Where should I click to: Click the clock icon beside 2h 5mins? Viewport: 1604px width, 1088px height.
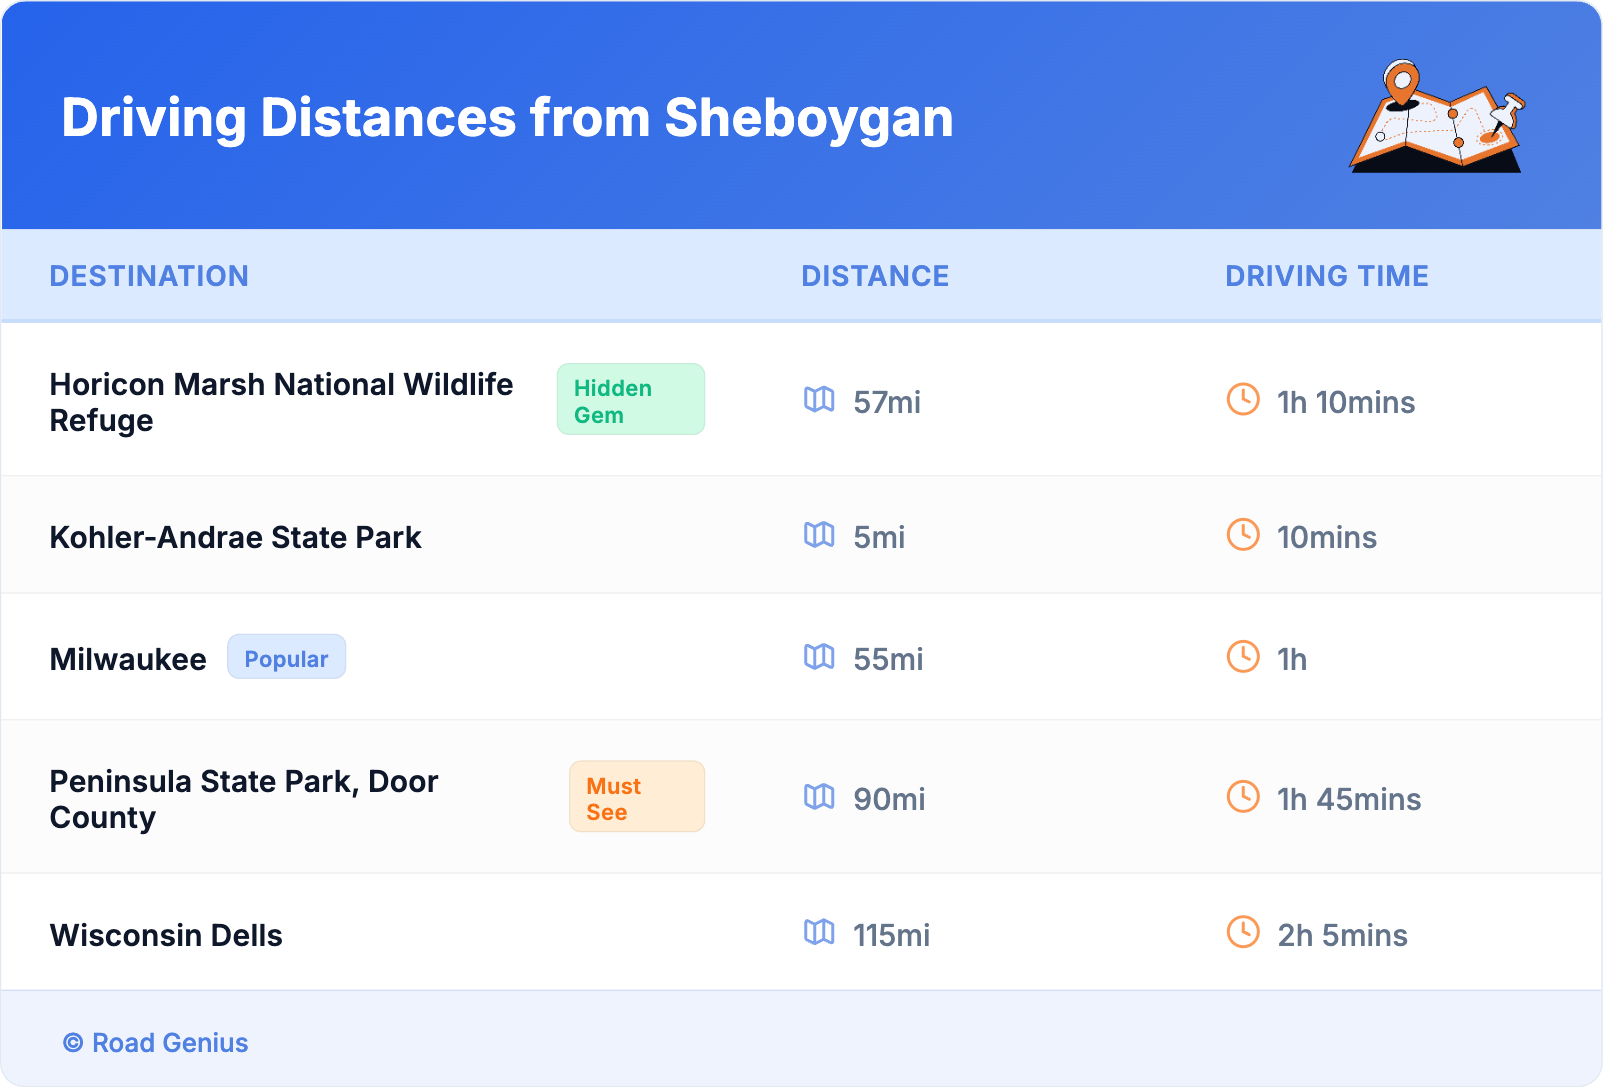point(1243,933)
